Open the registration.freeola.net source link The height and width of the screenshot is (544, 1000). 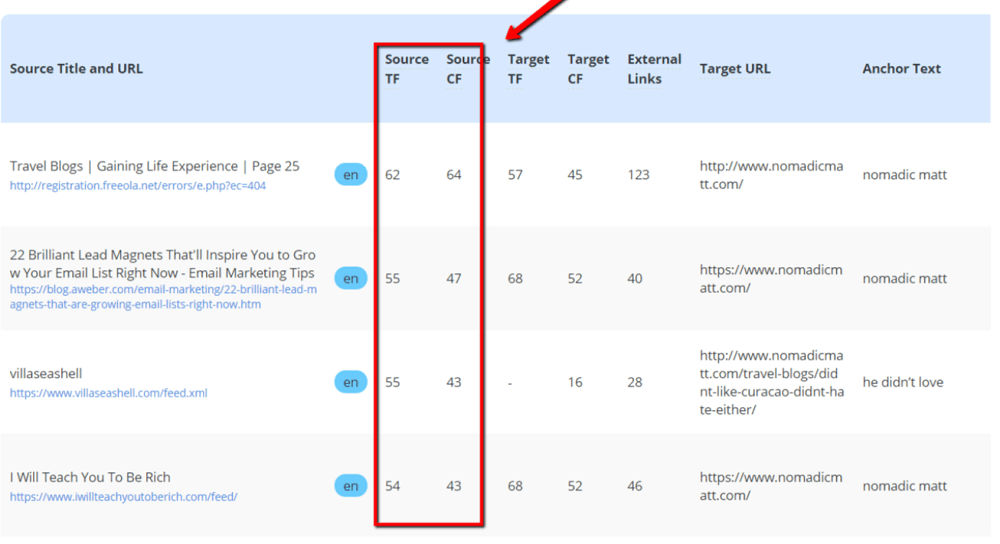[x=138, y=186]
